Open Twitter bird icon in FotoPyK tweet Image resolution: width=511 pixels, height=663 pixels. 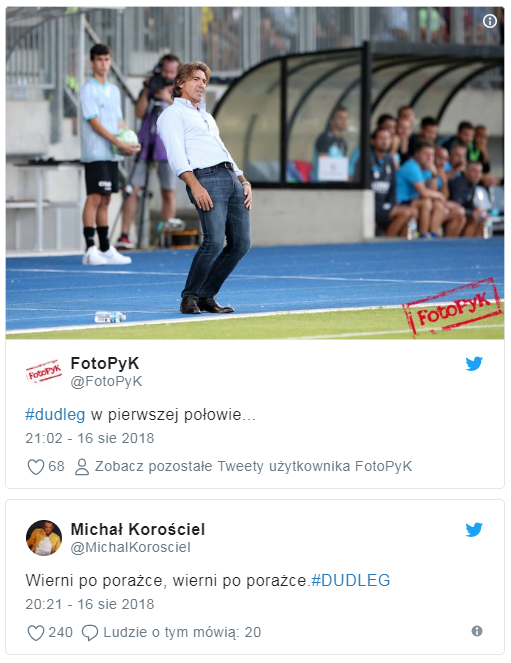(x=474, y=364)
